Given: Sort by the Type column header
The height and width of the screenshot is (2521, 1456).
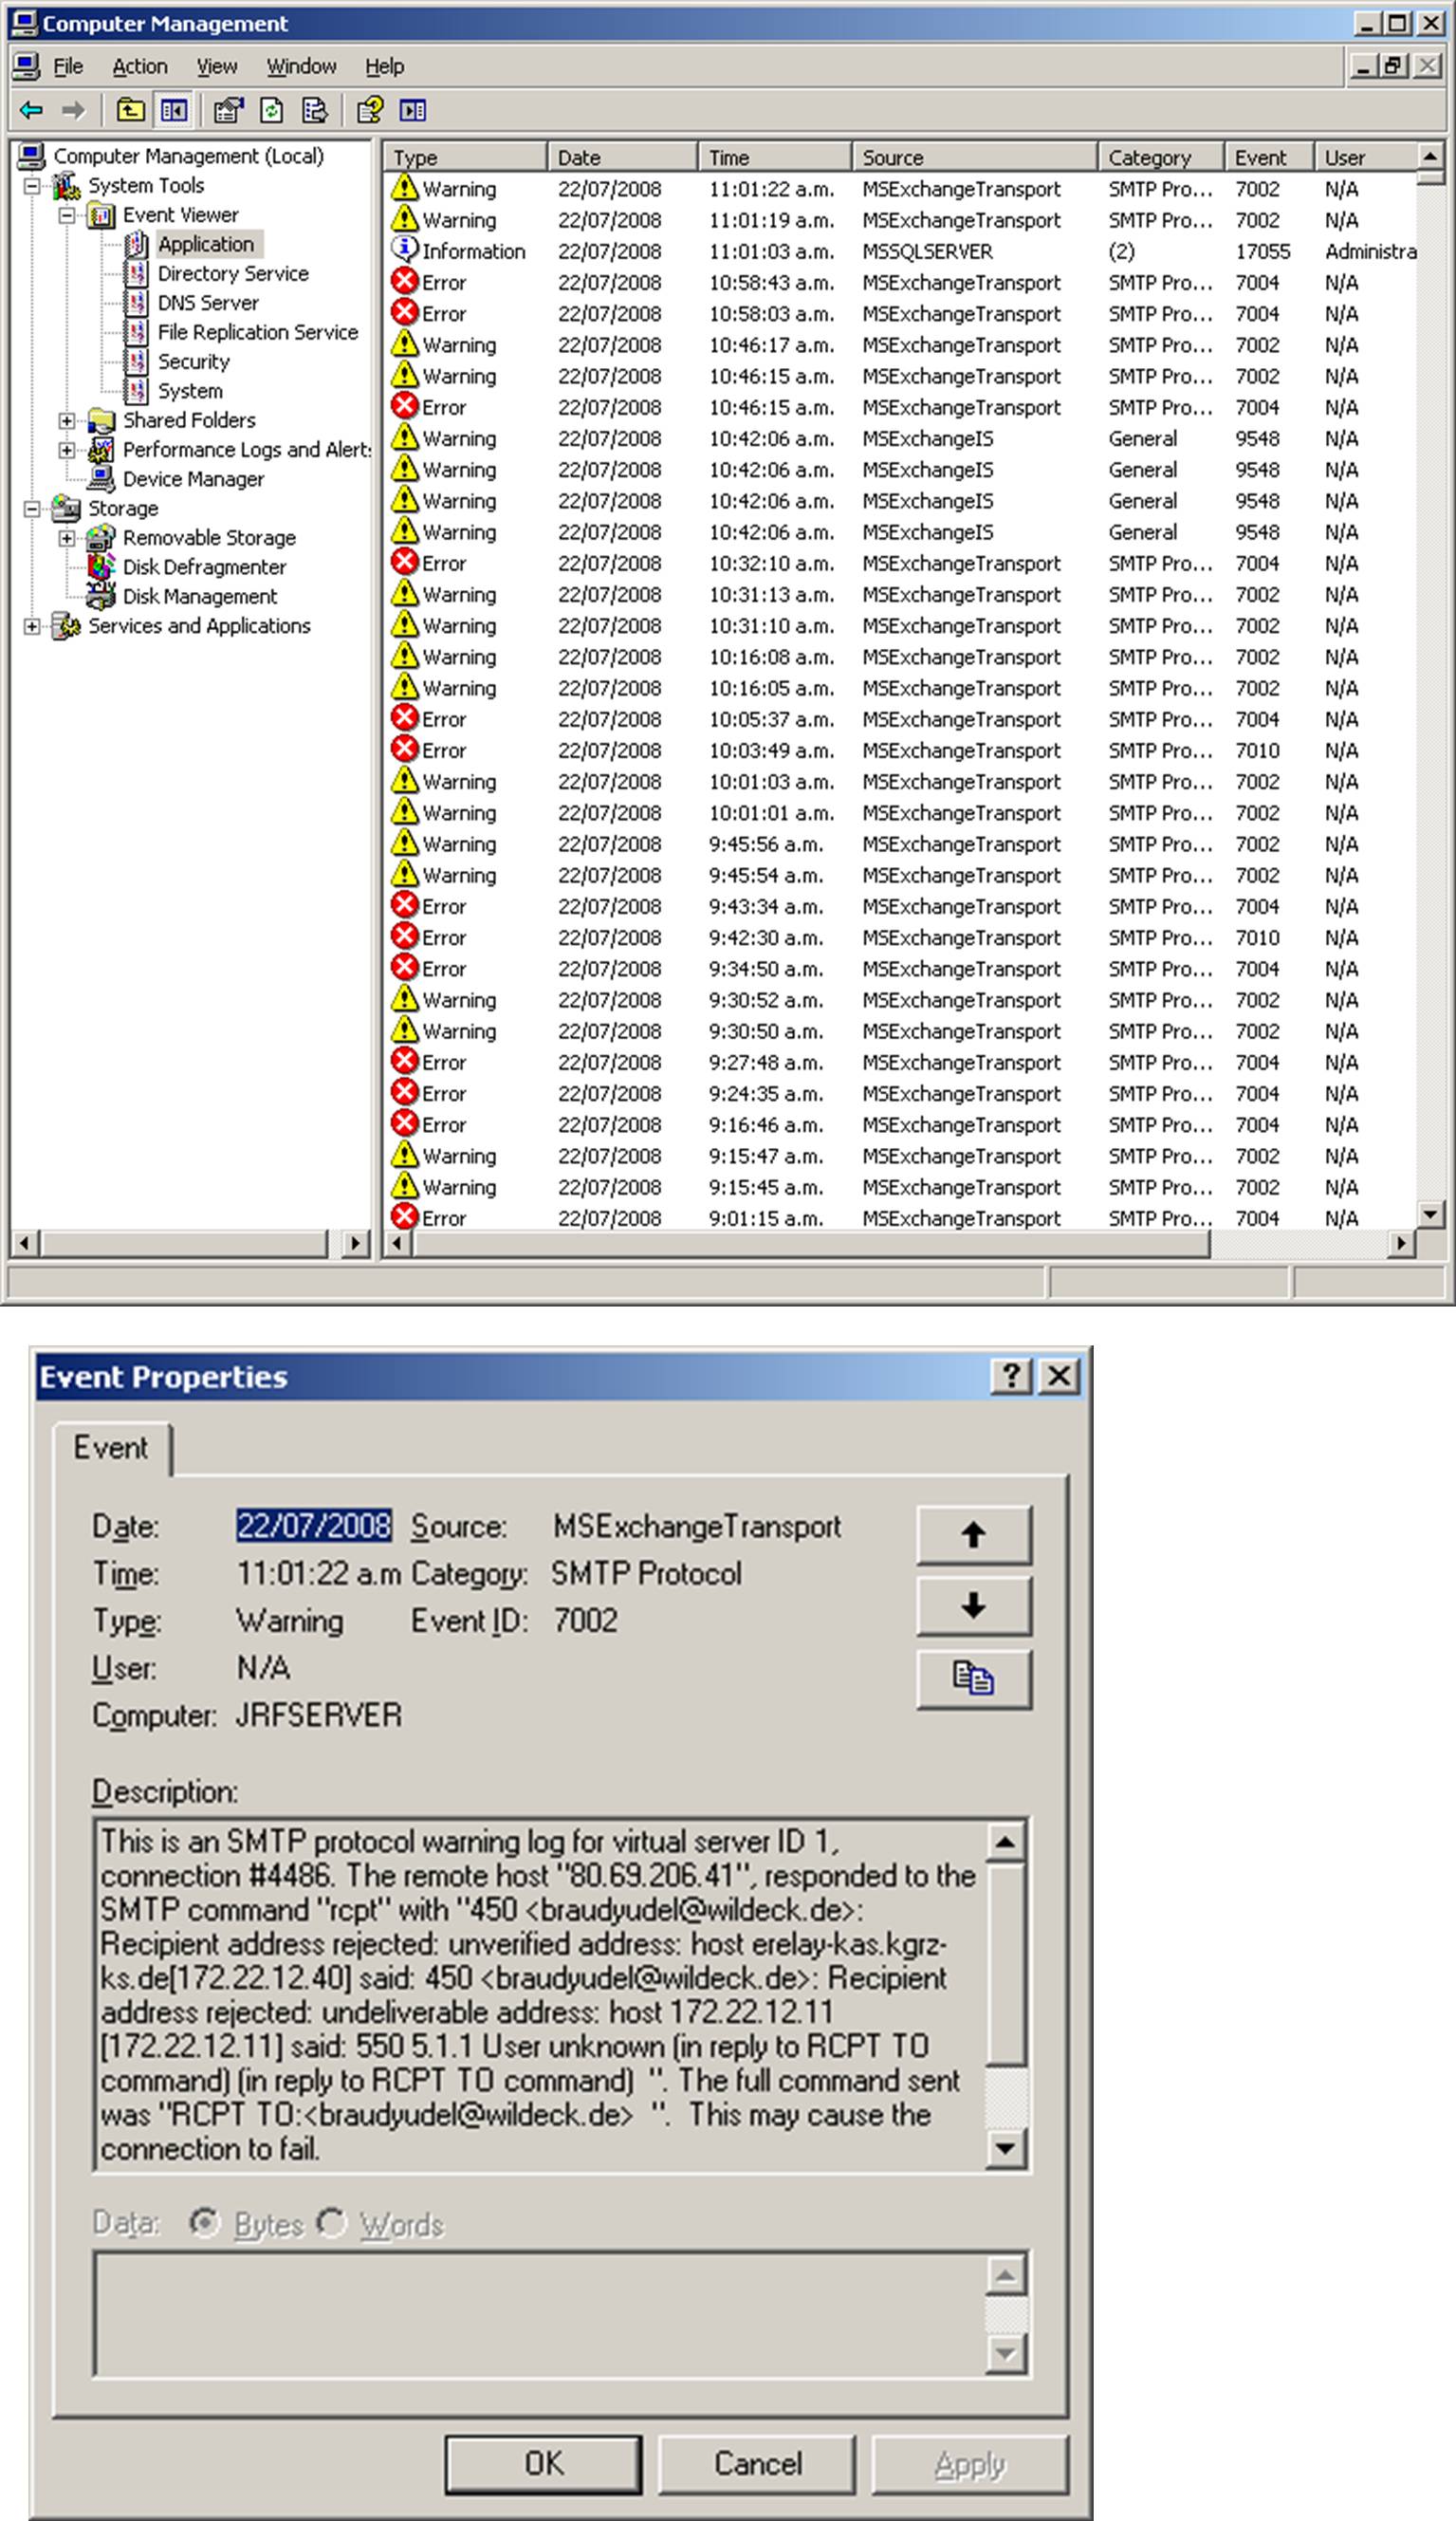Looking at the screenshot, I should [x=466, y=157].
